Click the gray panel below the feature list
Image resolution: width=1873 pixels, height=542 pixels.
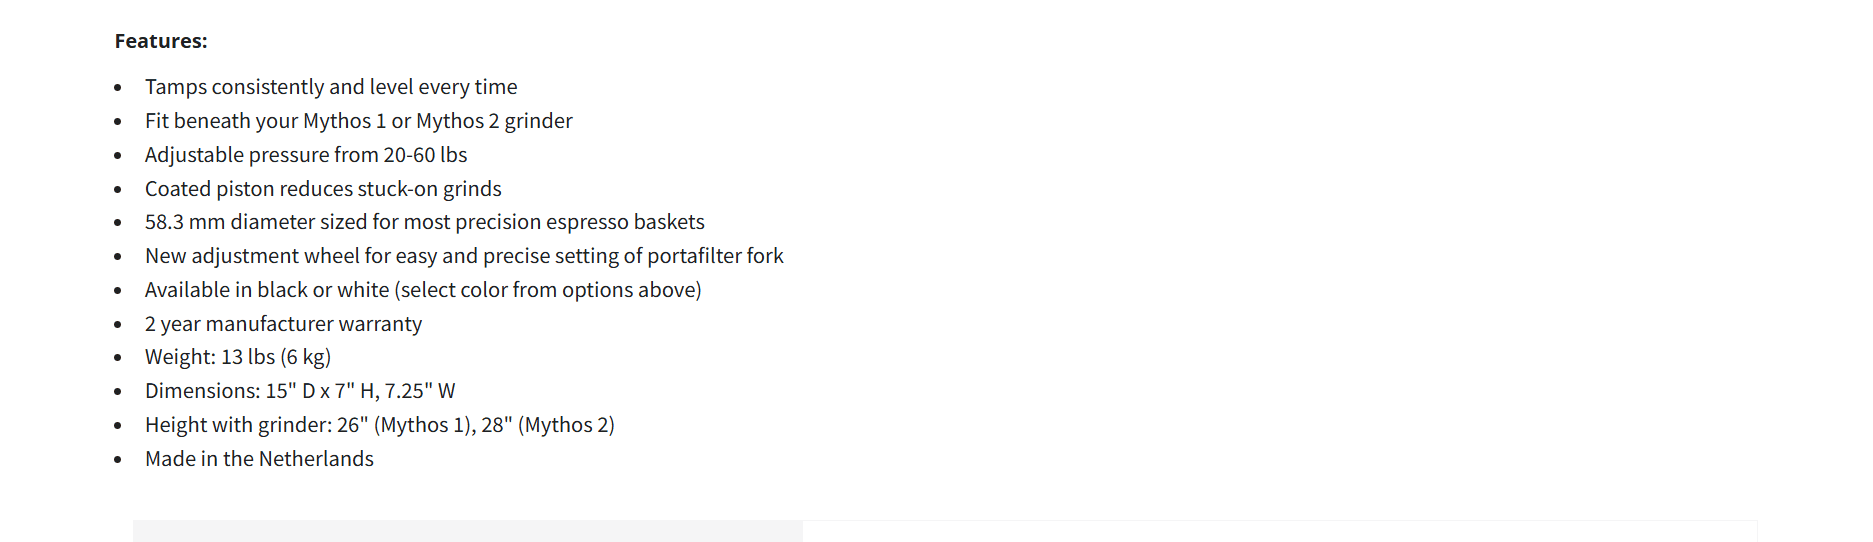pos(467,531)
